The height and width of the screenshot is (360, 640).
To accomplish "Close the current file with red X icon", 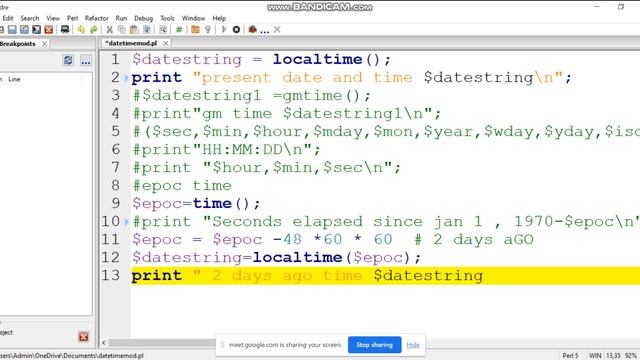I will [x=49, y=29].
